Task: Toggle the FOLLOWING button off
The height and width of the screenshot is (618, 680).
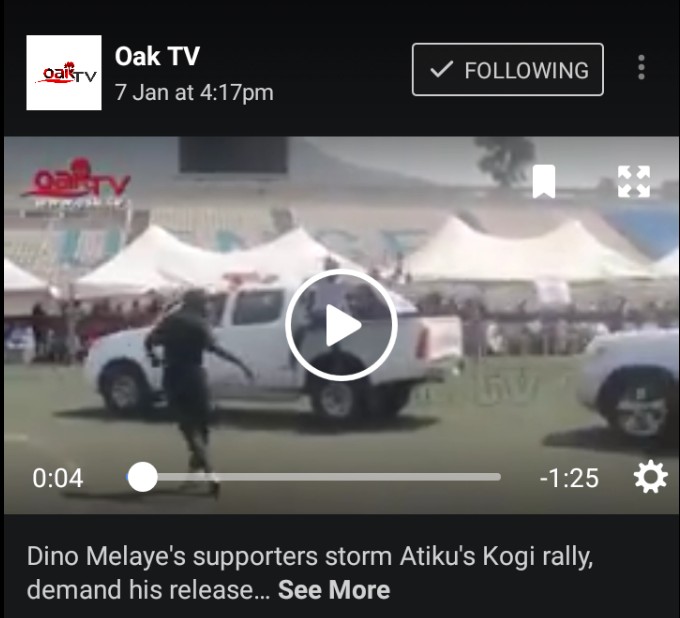Action: pyautogui.click(x=507, y=69)
